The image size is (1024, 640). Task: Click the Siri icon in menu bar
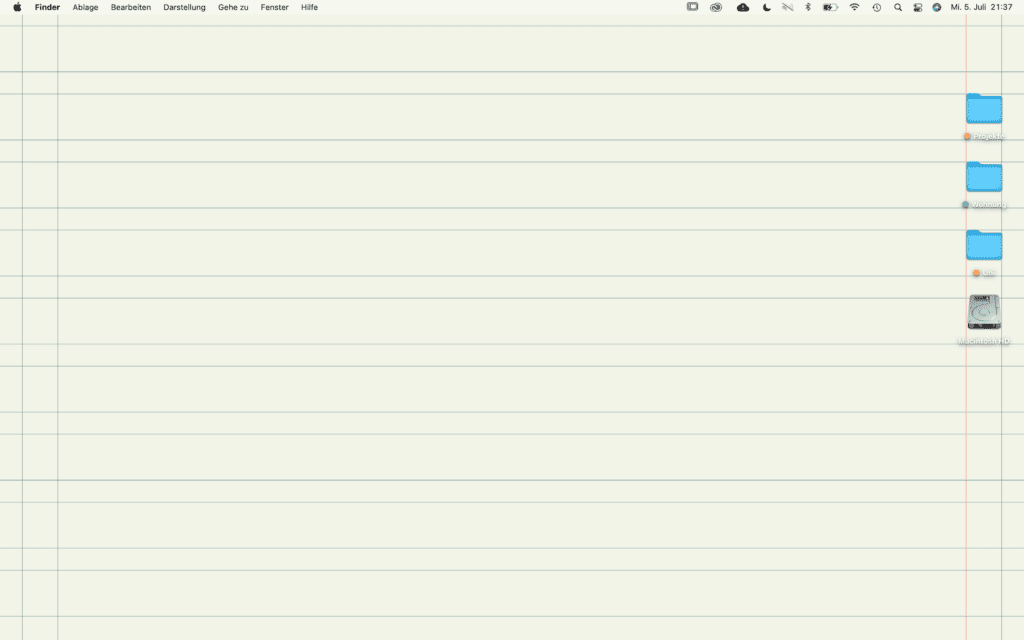click(937, 7)
